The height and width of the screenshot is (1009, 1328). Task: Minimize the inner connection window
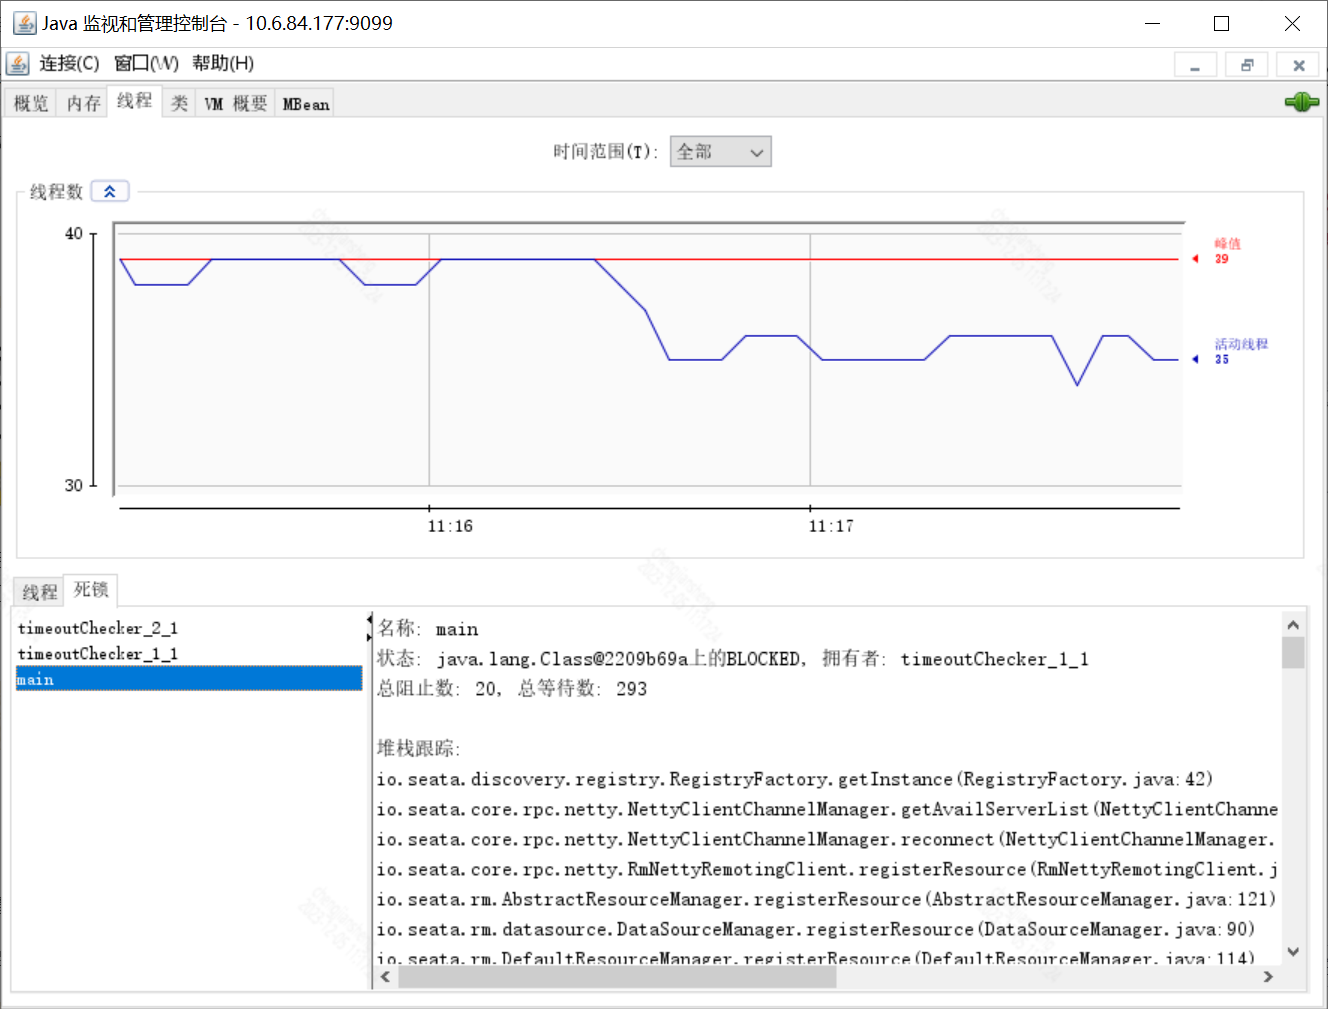[1195, 65]
